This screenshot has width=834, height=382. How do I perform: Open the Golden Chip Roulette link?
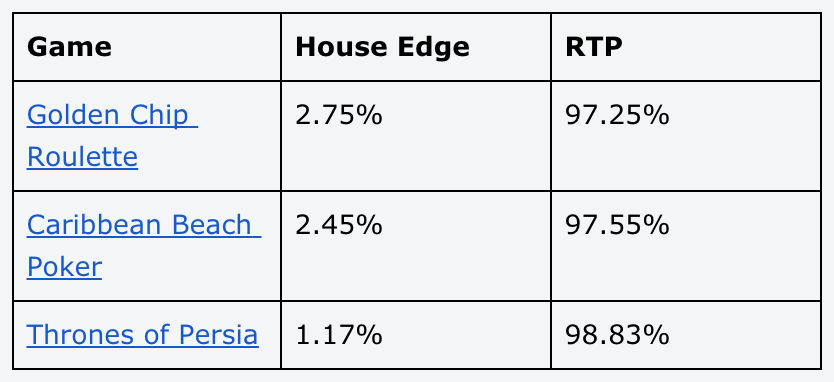coord(112,136)
